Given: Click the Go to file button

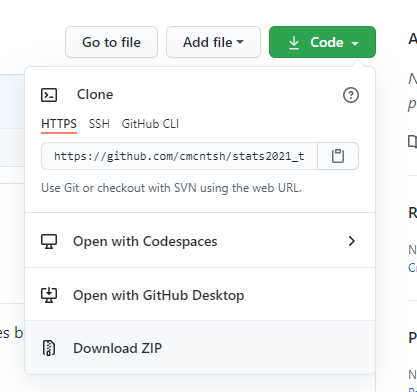Looking at the screenshot, I should 111,42.
